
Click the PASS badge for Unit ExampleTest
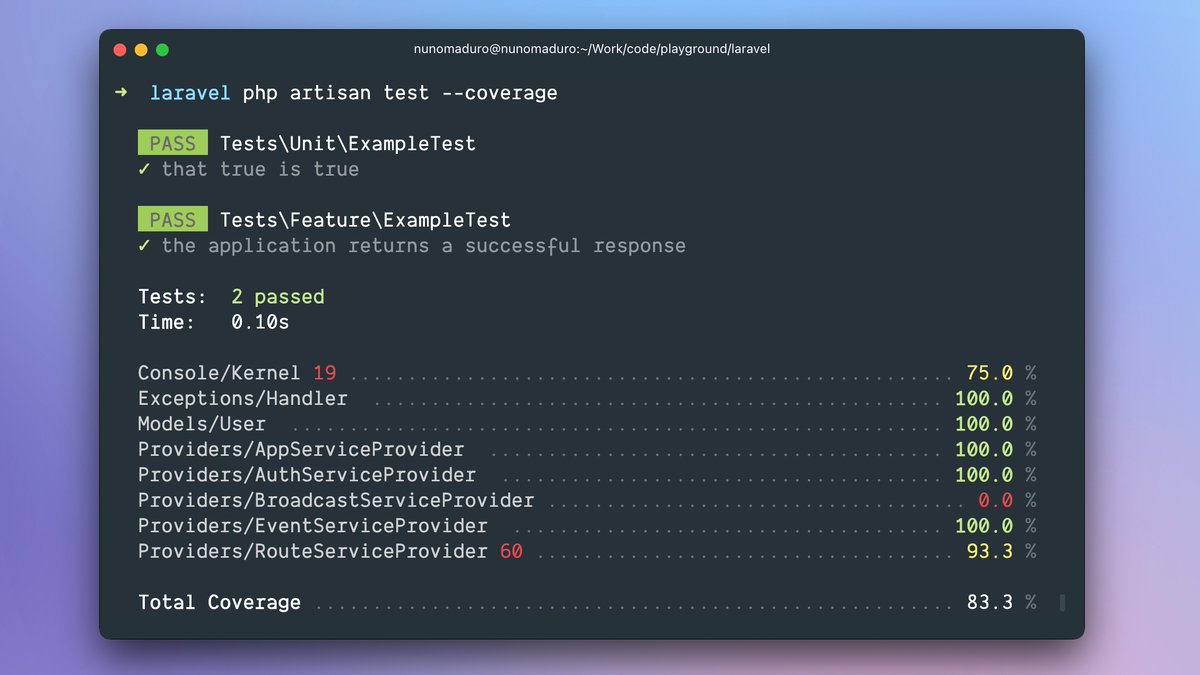173,144
